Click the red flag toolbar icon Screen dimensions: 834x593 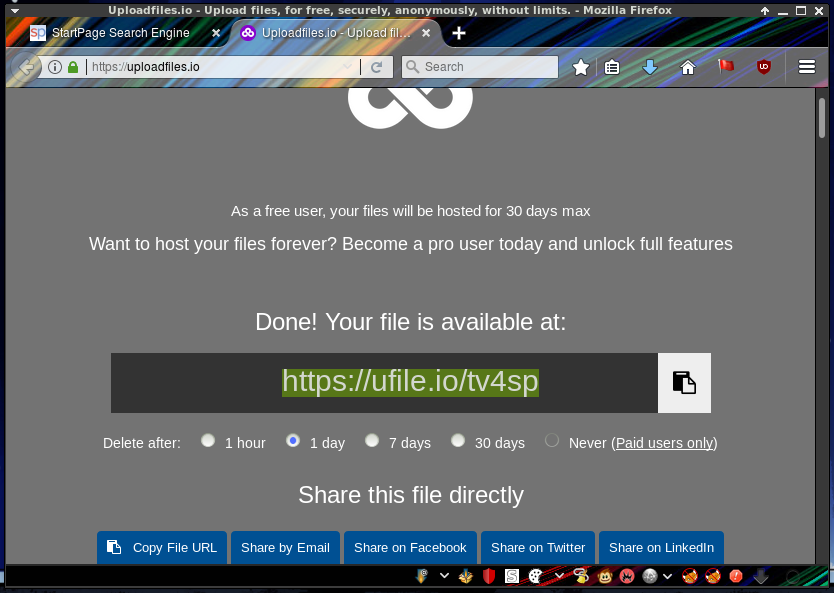[x=726, y=66]
